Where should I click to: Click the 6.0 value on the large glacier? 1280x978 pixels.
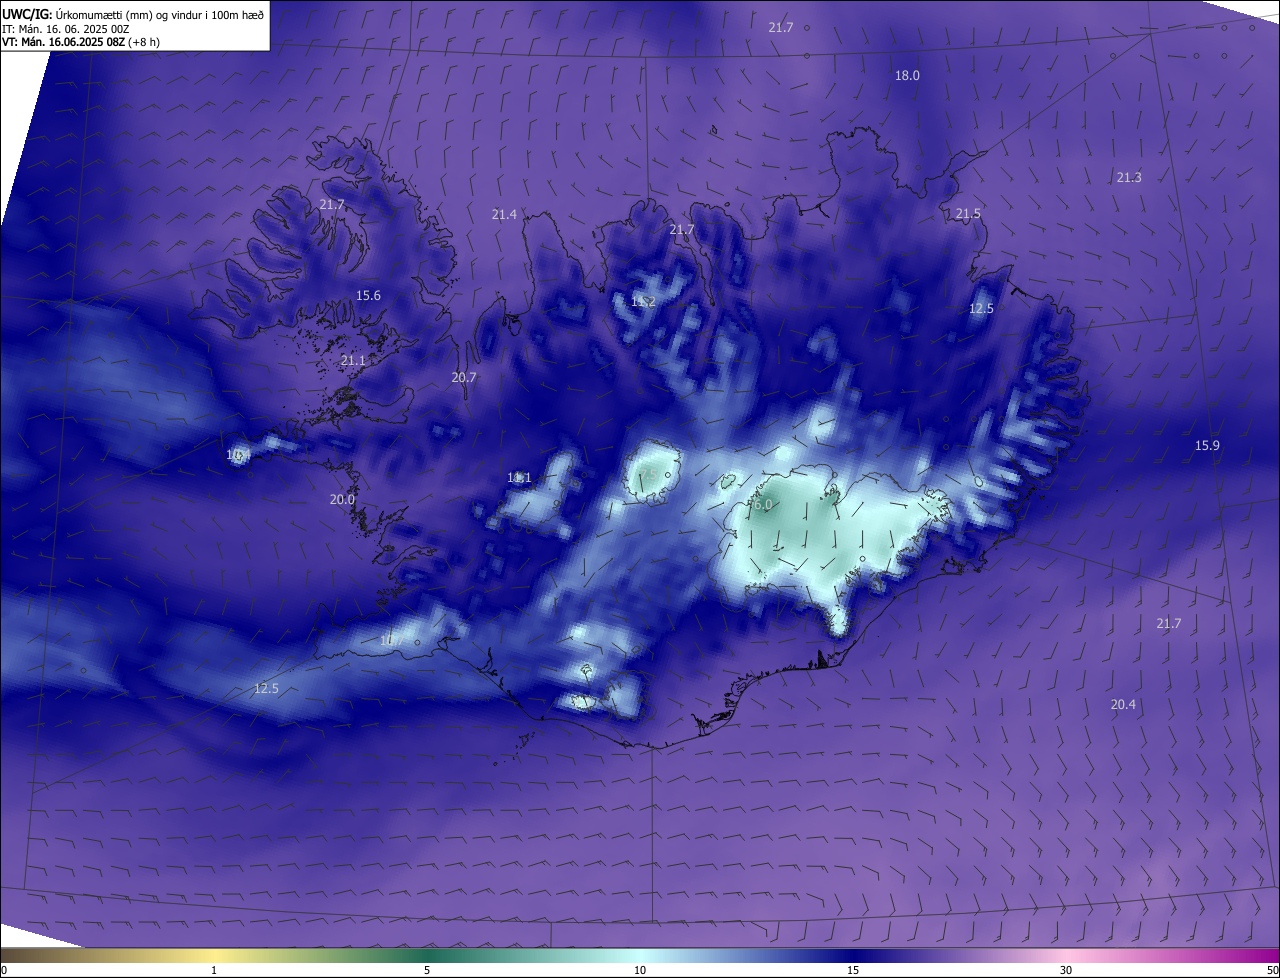coord(762,506)
